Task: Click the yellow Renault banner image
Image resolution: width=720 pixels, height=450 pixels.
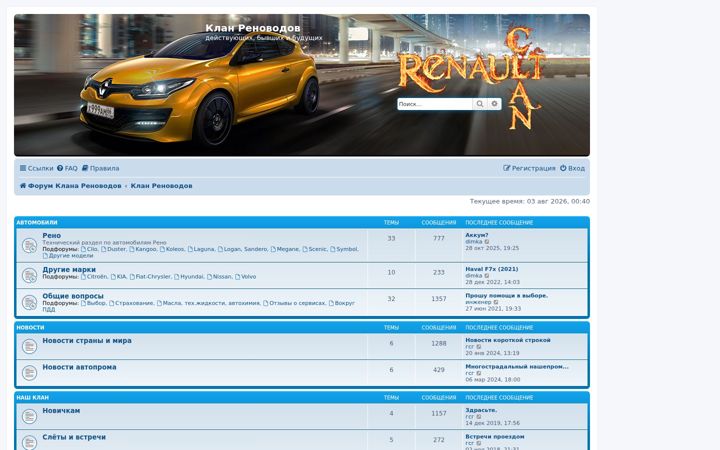Action: click(302, 85)
